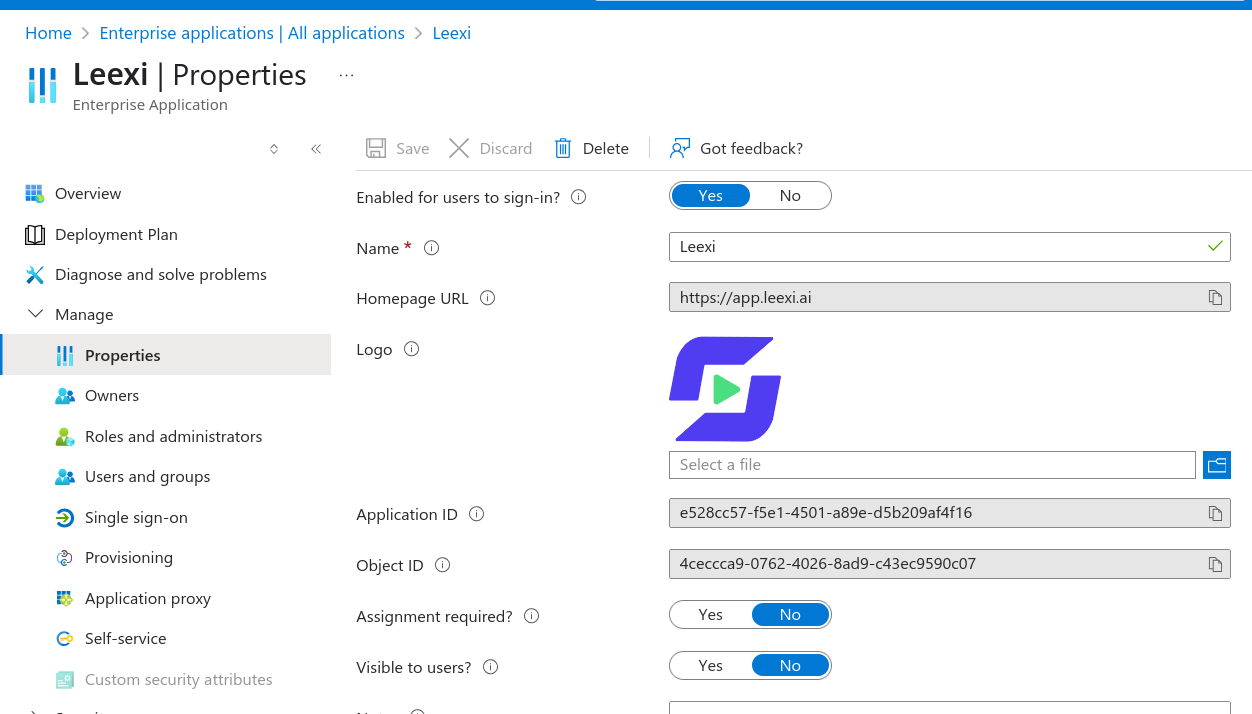Viewport: 1252px width, 714px height.
Task: Click the Provisioning icon in sidebar
Action: tap(65, 558)
